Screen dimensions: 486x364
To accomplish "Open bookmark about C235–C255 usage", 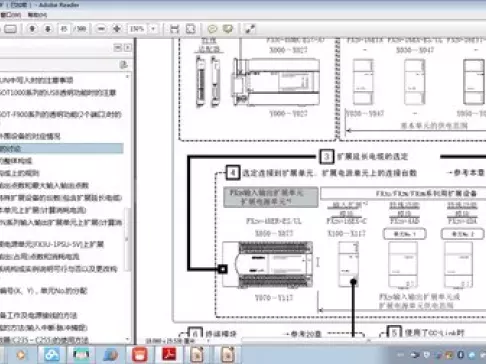I will [44, 340].
